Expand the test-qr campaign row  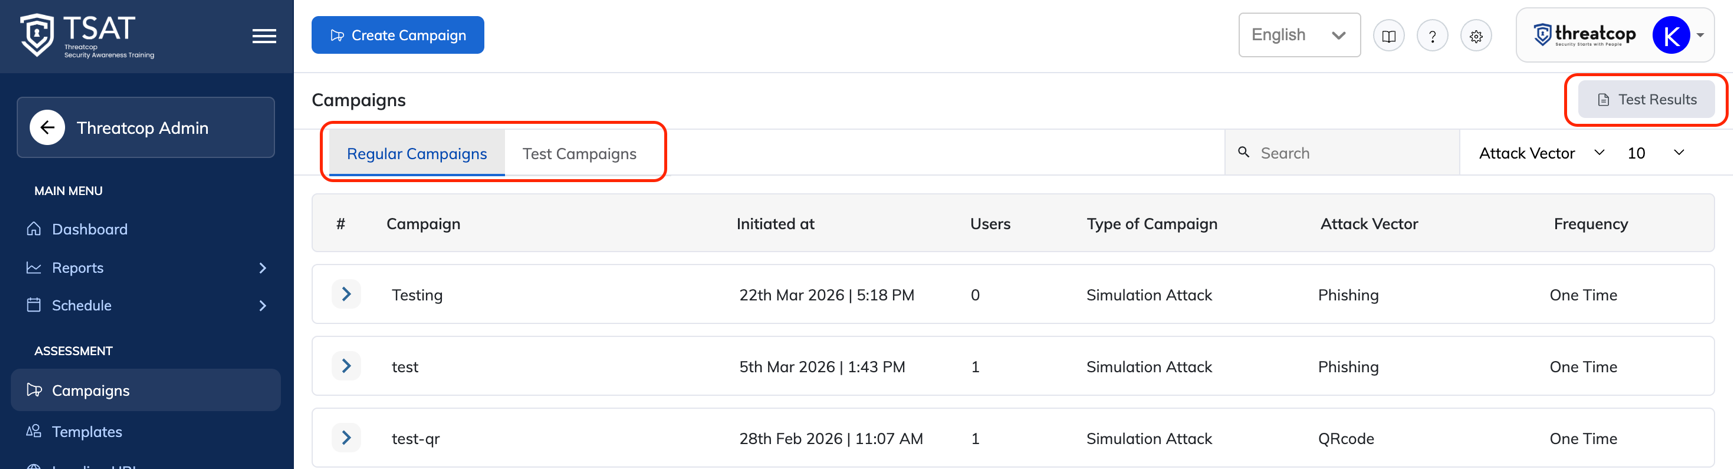346,438
